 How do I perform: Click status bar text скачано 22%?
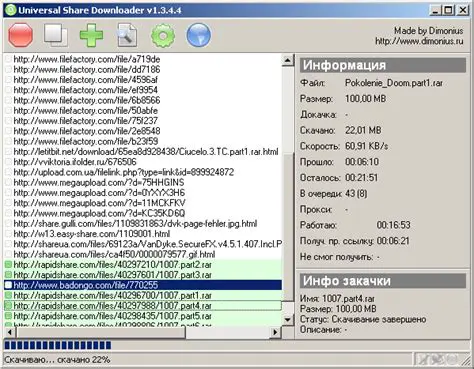pyautogui.click(x=84, y=360)
